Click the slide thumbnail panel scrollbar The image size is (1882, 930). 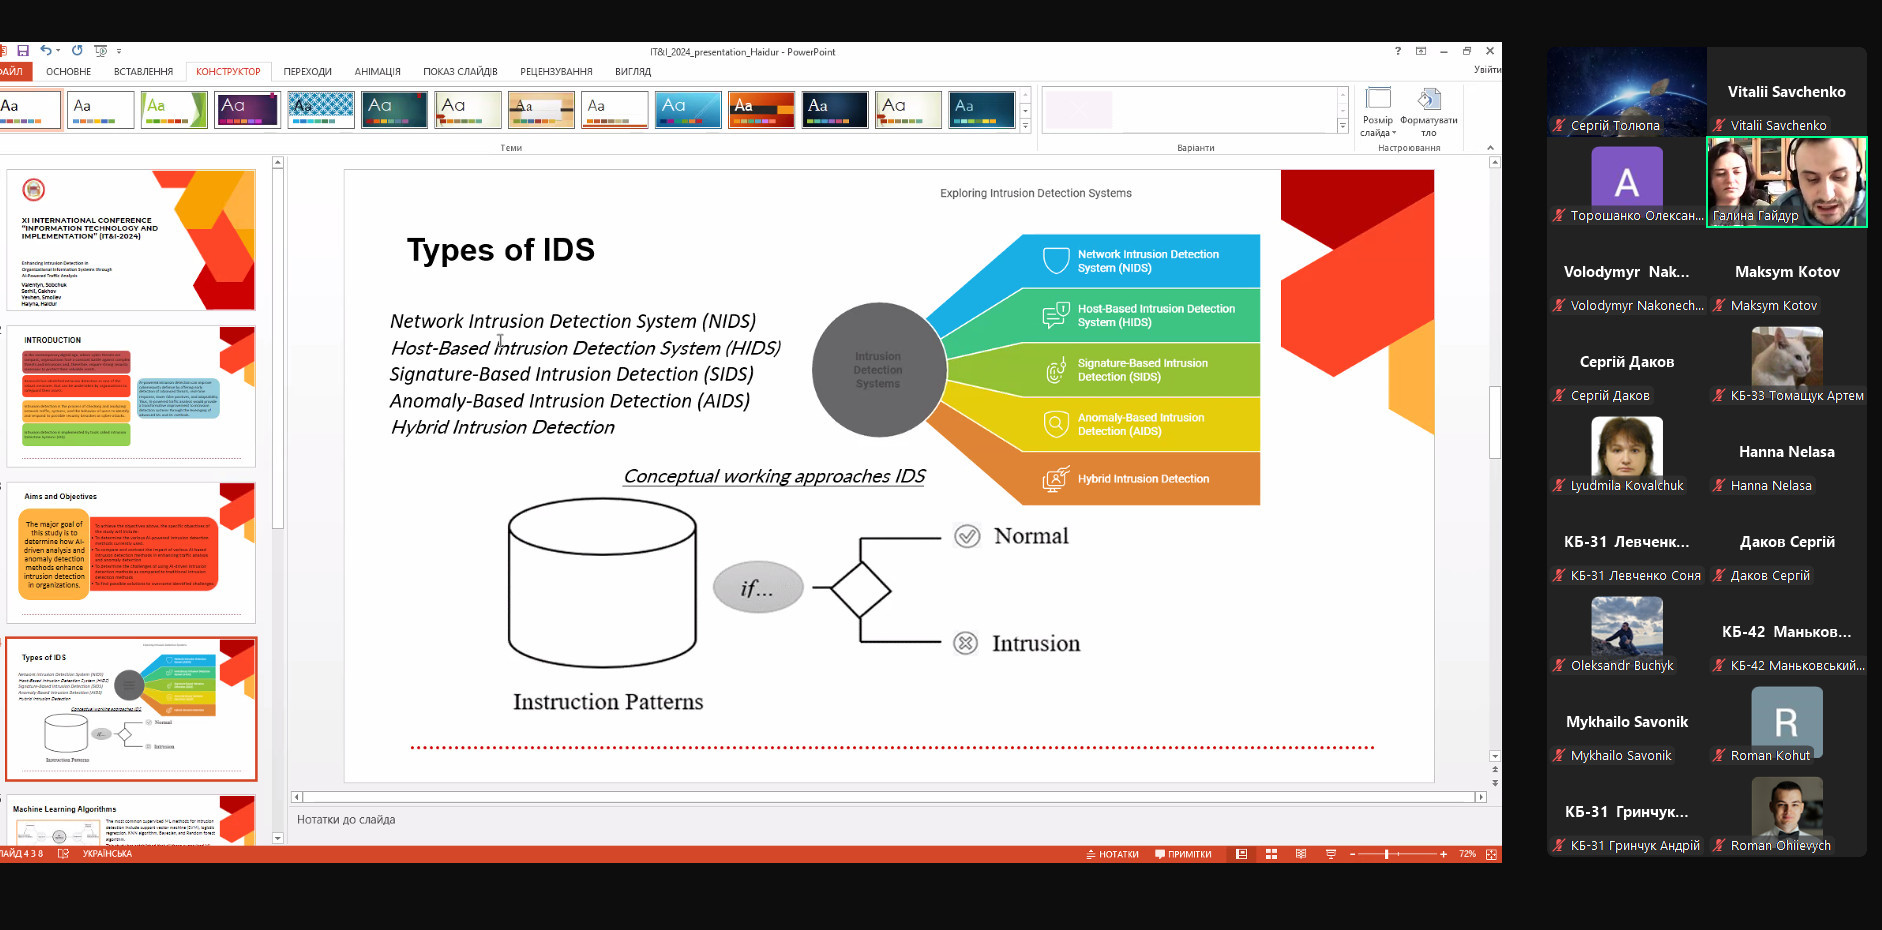click(x=278, y=347)
